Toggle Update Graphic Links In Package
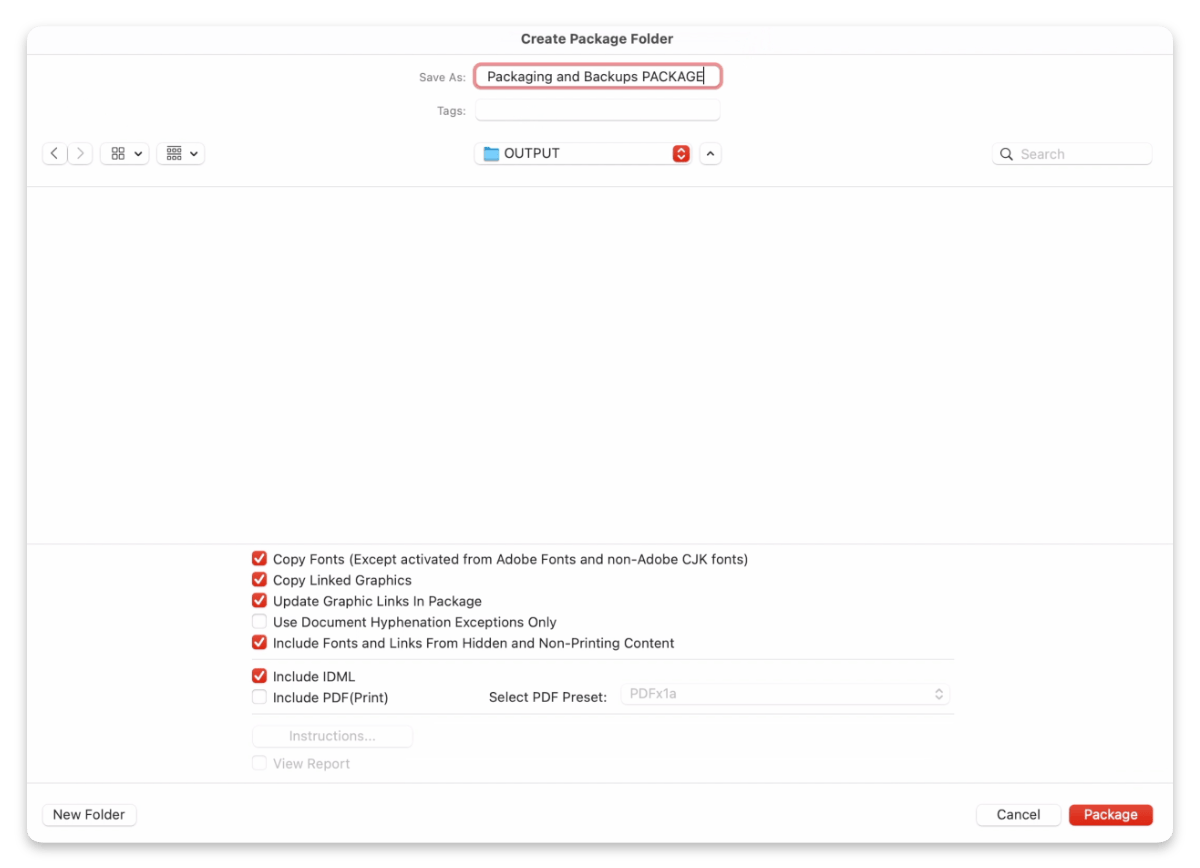Viewport: 1200px width, 868px height. [x=260, y=601]
